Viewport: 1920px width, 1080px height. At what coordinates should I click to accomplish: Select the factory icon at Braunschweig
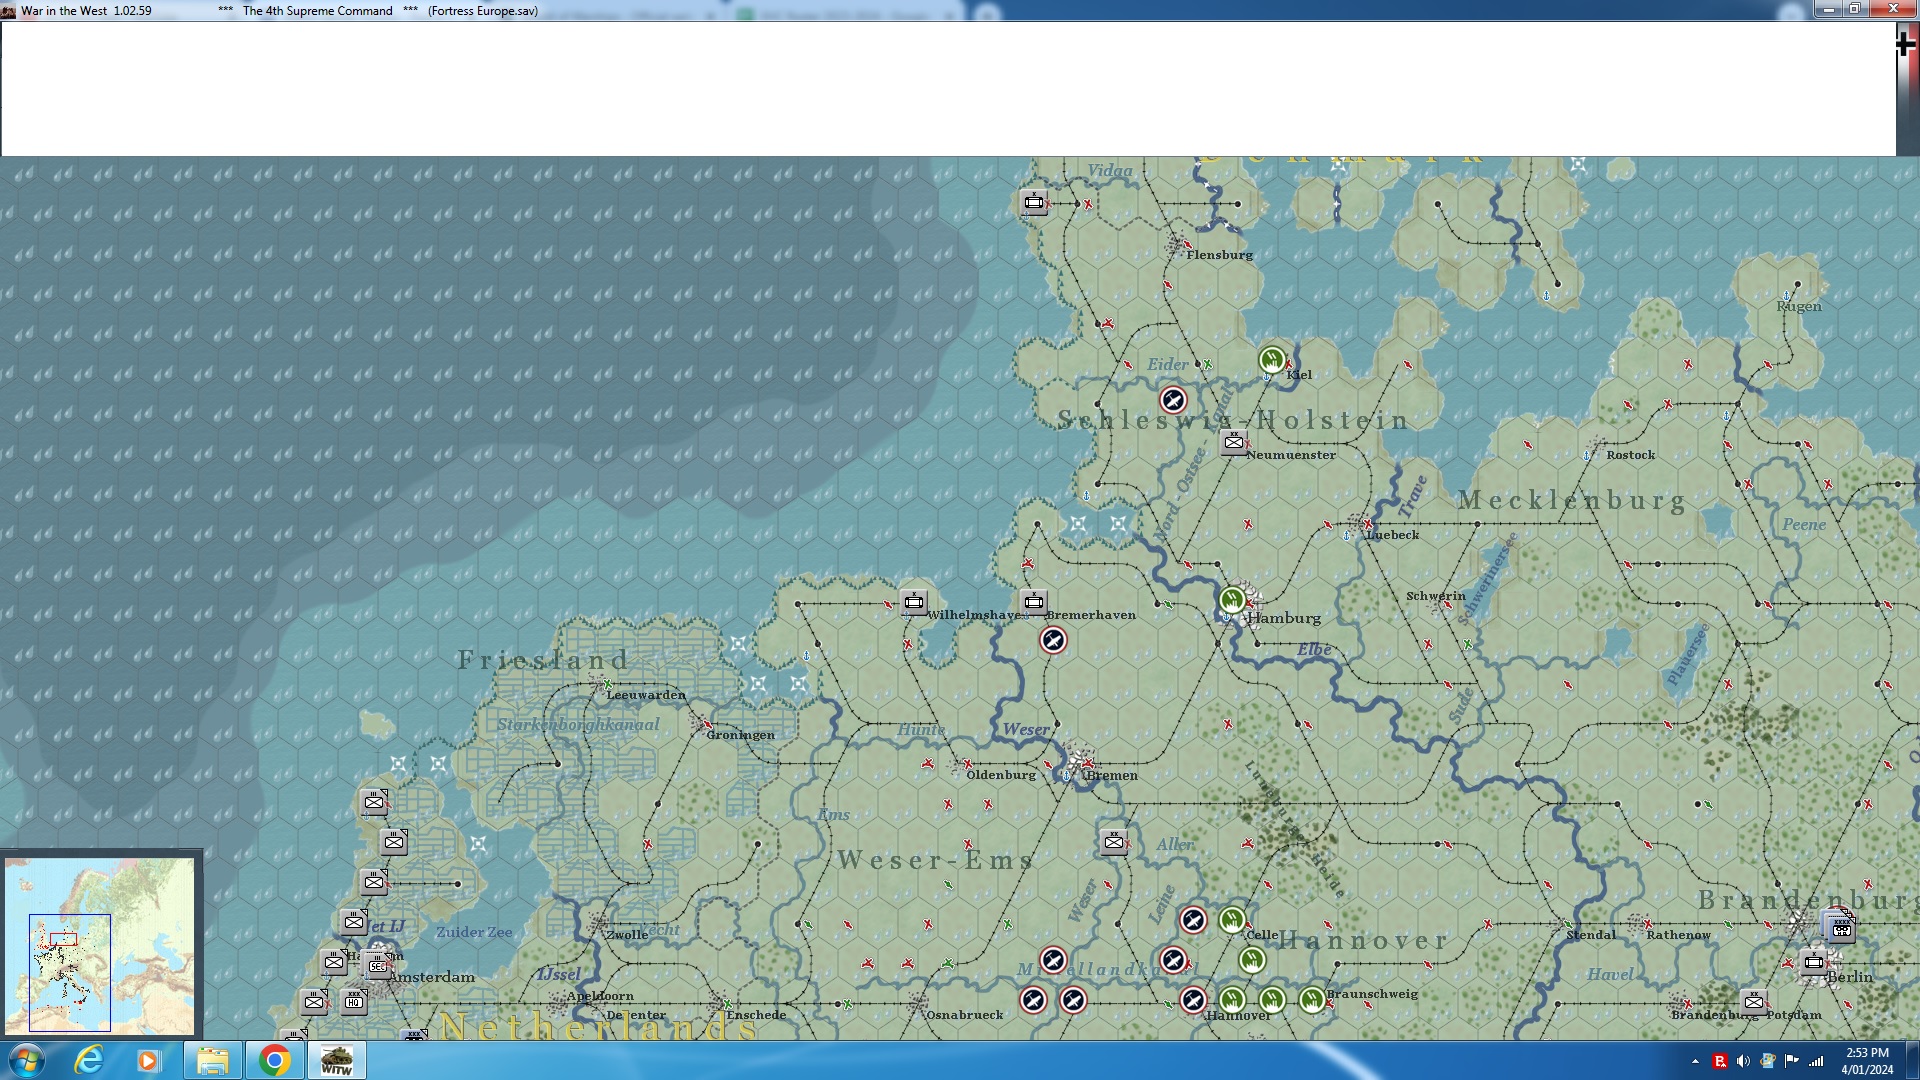click(1312, 999)
